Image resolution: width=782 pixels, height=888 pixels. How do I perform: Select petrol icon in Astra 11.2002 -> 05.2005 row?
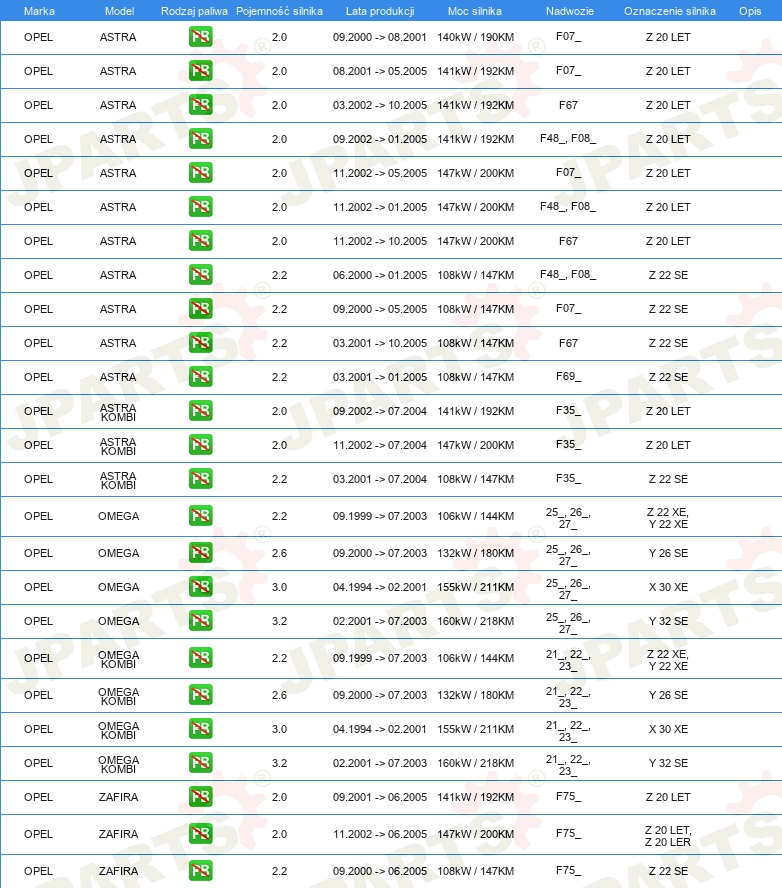pos(200,173)
